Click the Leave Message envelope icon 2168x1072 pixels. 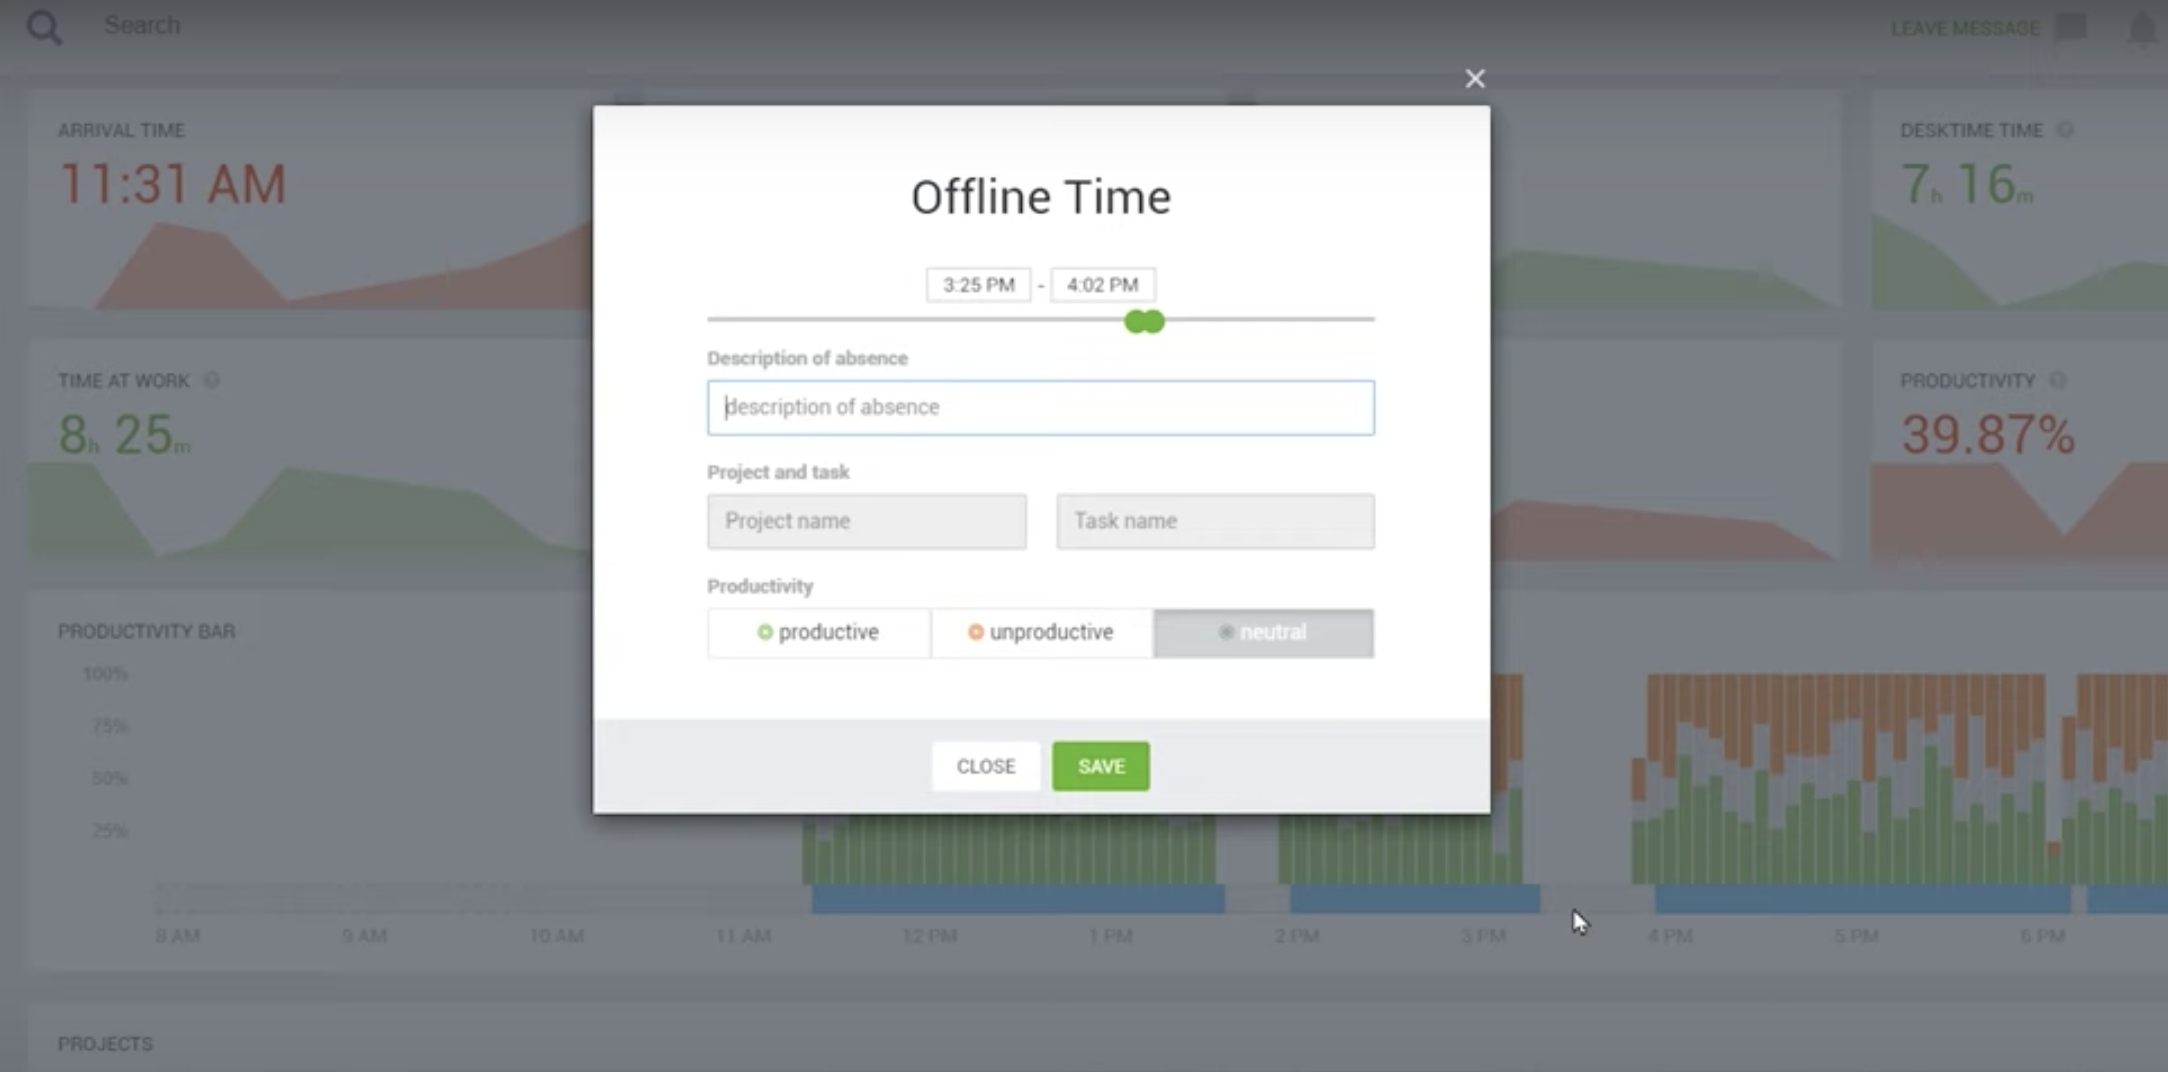pos(2071,27)
